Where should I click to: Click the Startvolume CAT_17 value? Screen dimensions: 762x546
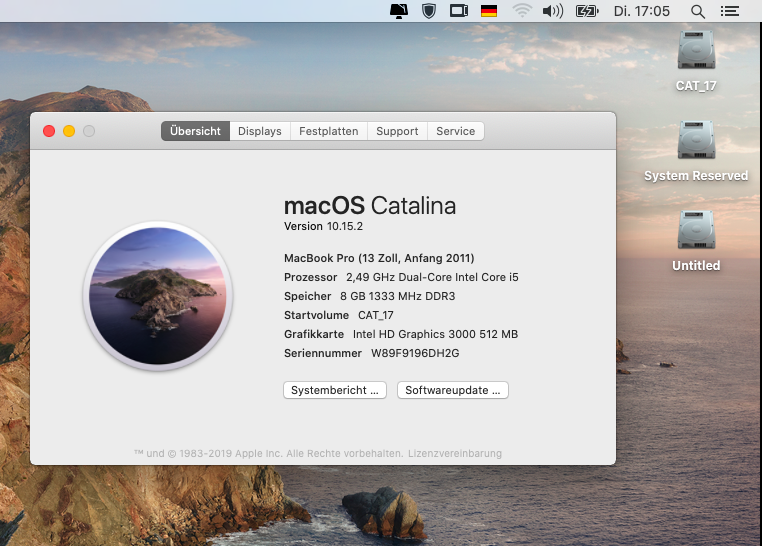coord(376,315)
